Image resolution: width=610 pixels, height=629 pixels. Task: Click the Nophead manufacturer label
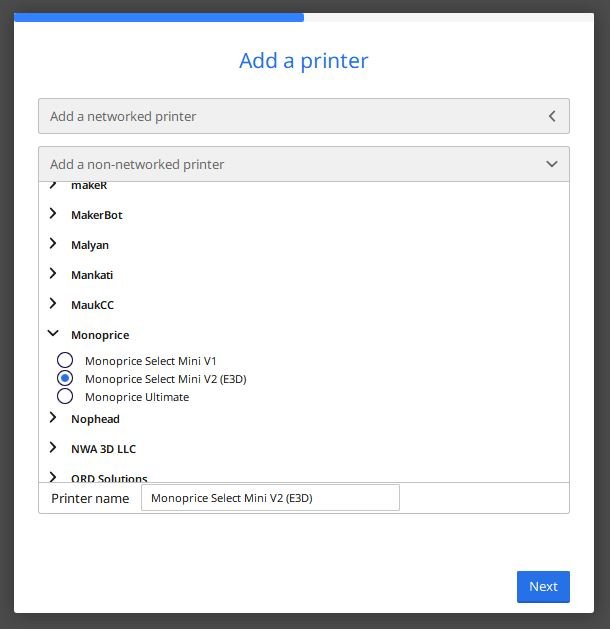[95, 419]
